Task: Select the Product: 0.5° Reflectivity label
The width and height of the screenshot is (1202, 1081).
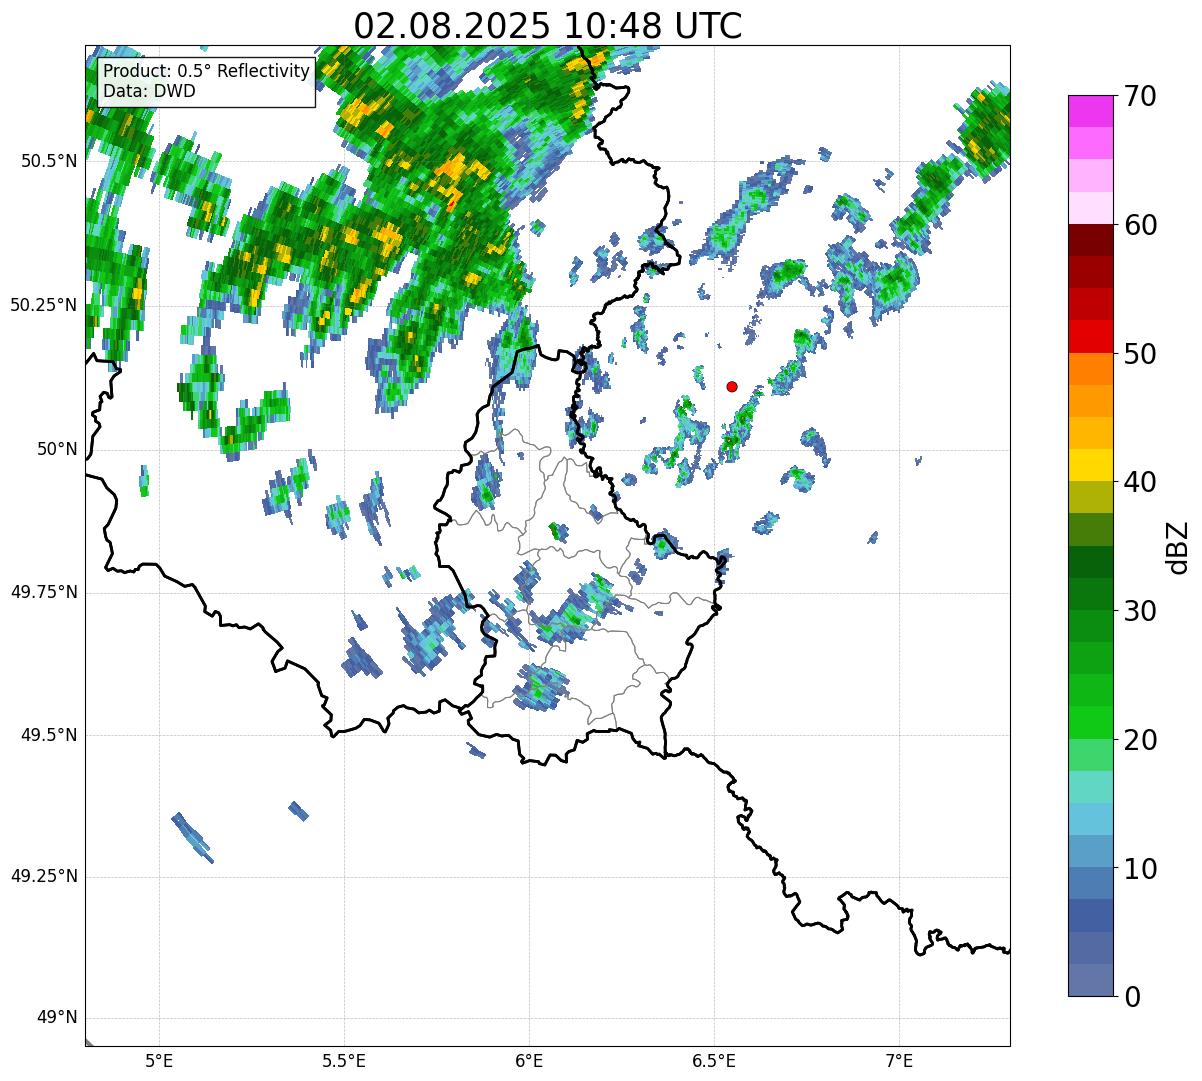Action: tap(207, 72)
